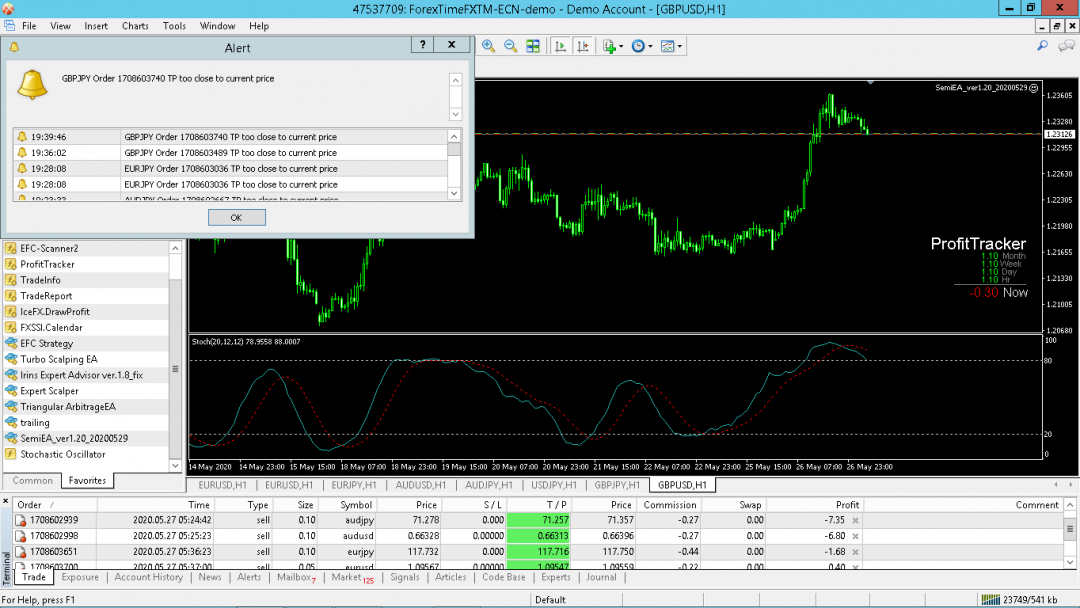
Task: Open the Indicators list icon
Action: point(610,46)
